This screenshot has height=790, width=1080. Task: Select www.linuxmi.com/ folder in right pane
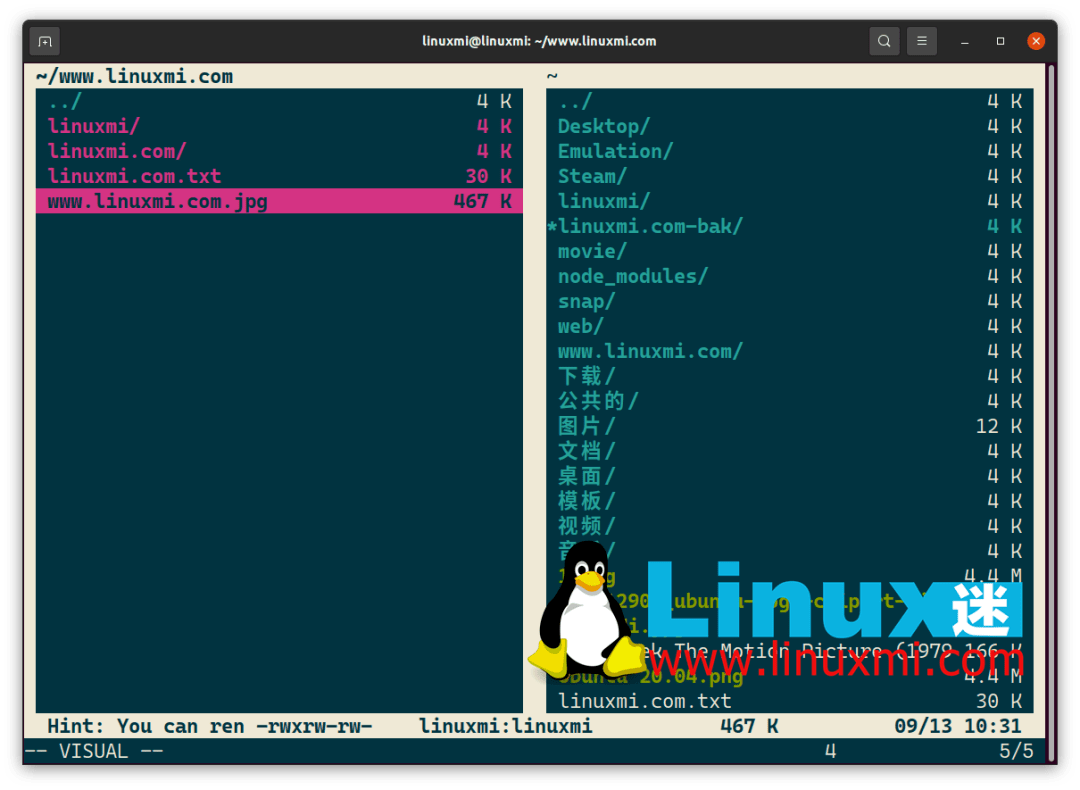coord(789,351)
